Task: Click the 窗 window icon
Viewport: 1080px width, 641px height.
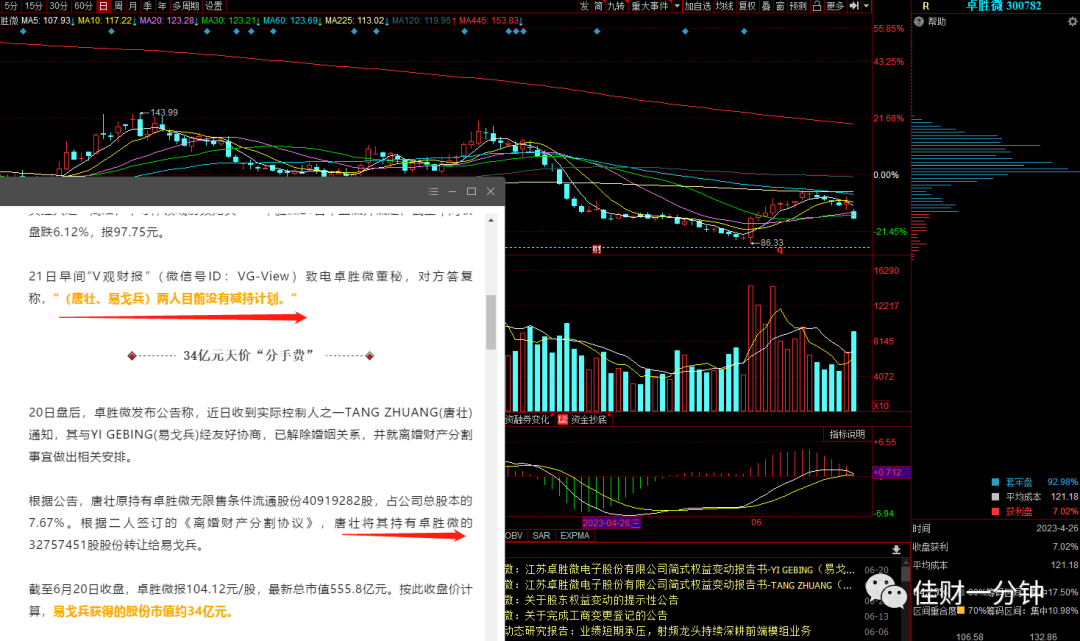Action: coord(780,6)
